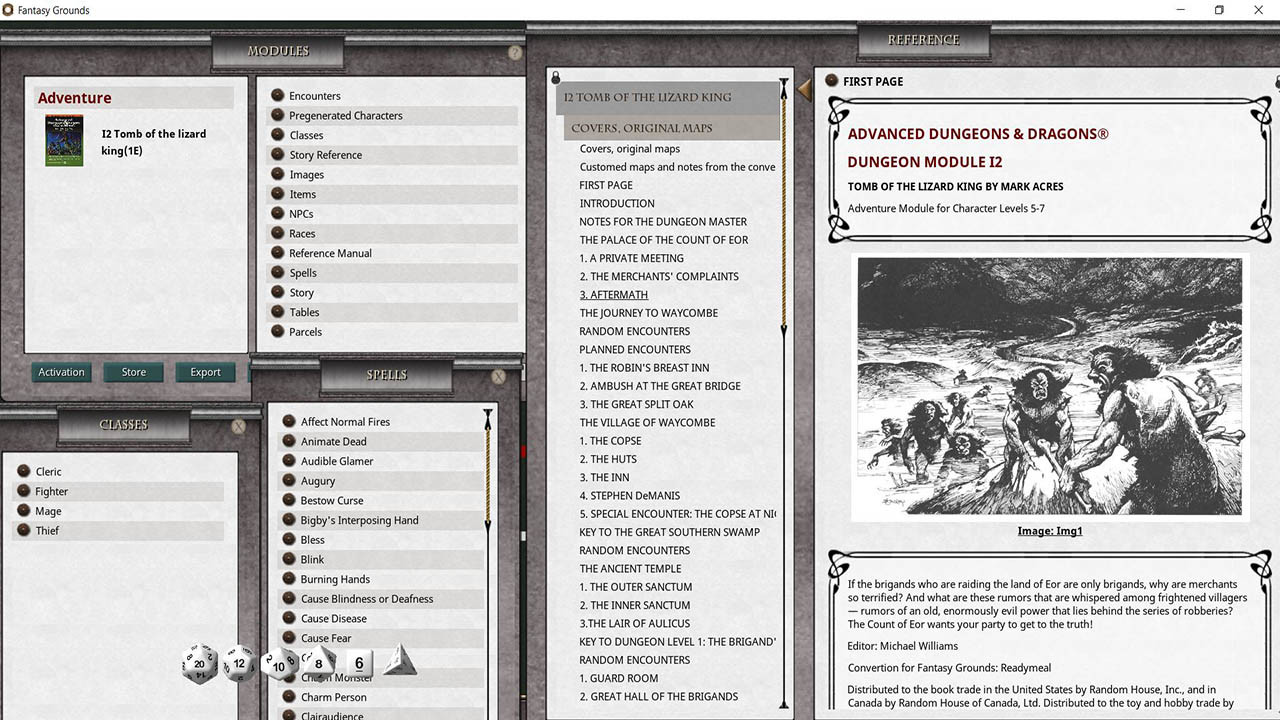Select the Spells panel tab
The width and height of the screenshot is (1280, 720).
coord(389,375)
